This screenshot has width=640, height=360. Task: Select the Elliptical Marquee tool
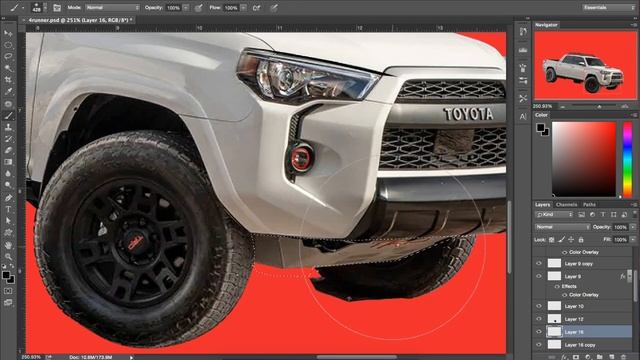pos(8,45)
